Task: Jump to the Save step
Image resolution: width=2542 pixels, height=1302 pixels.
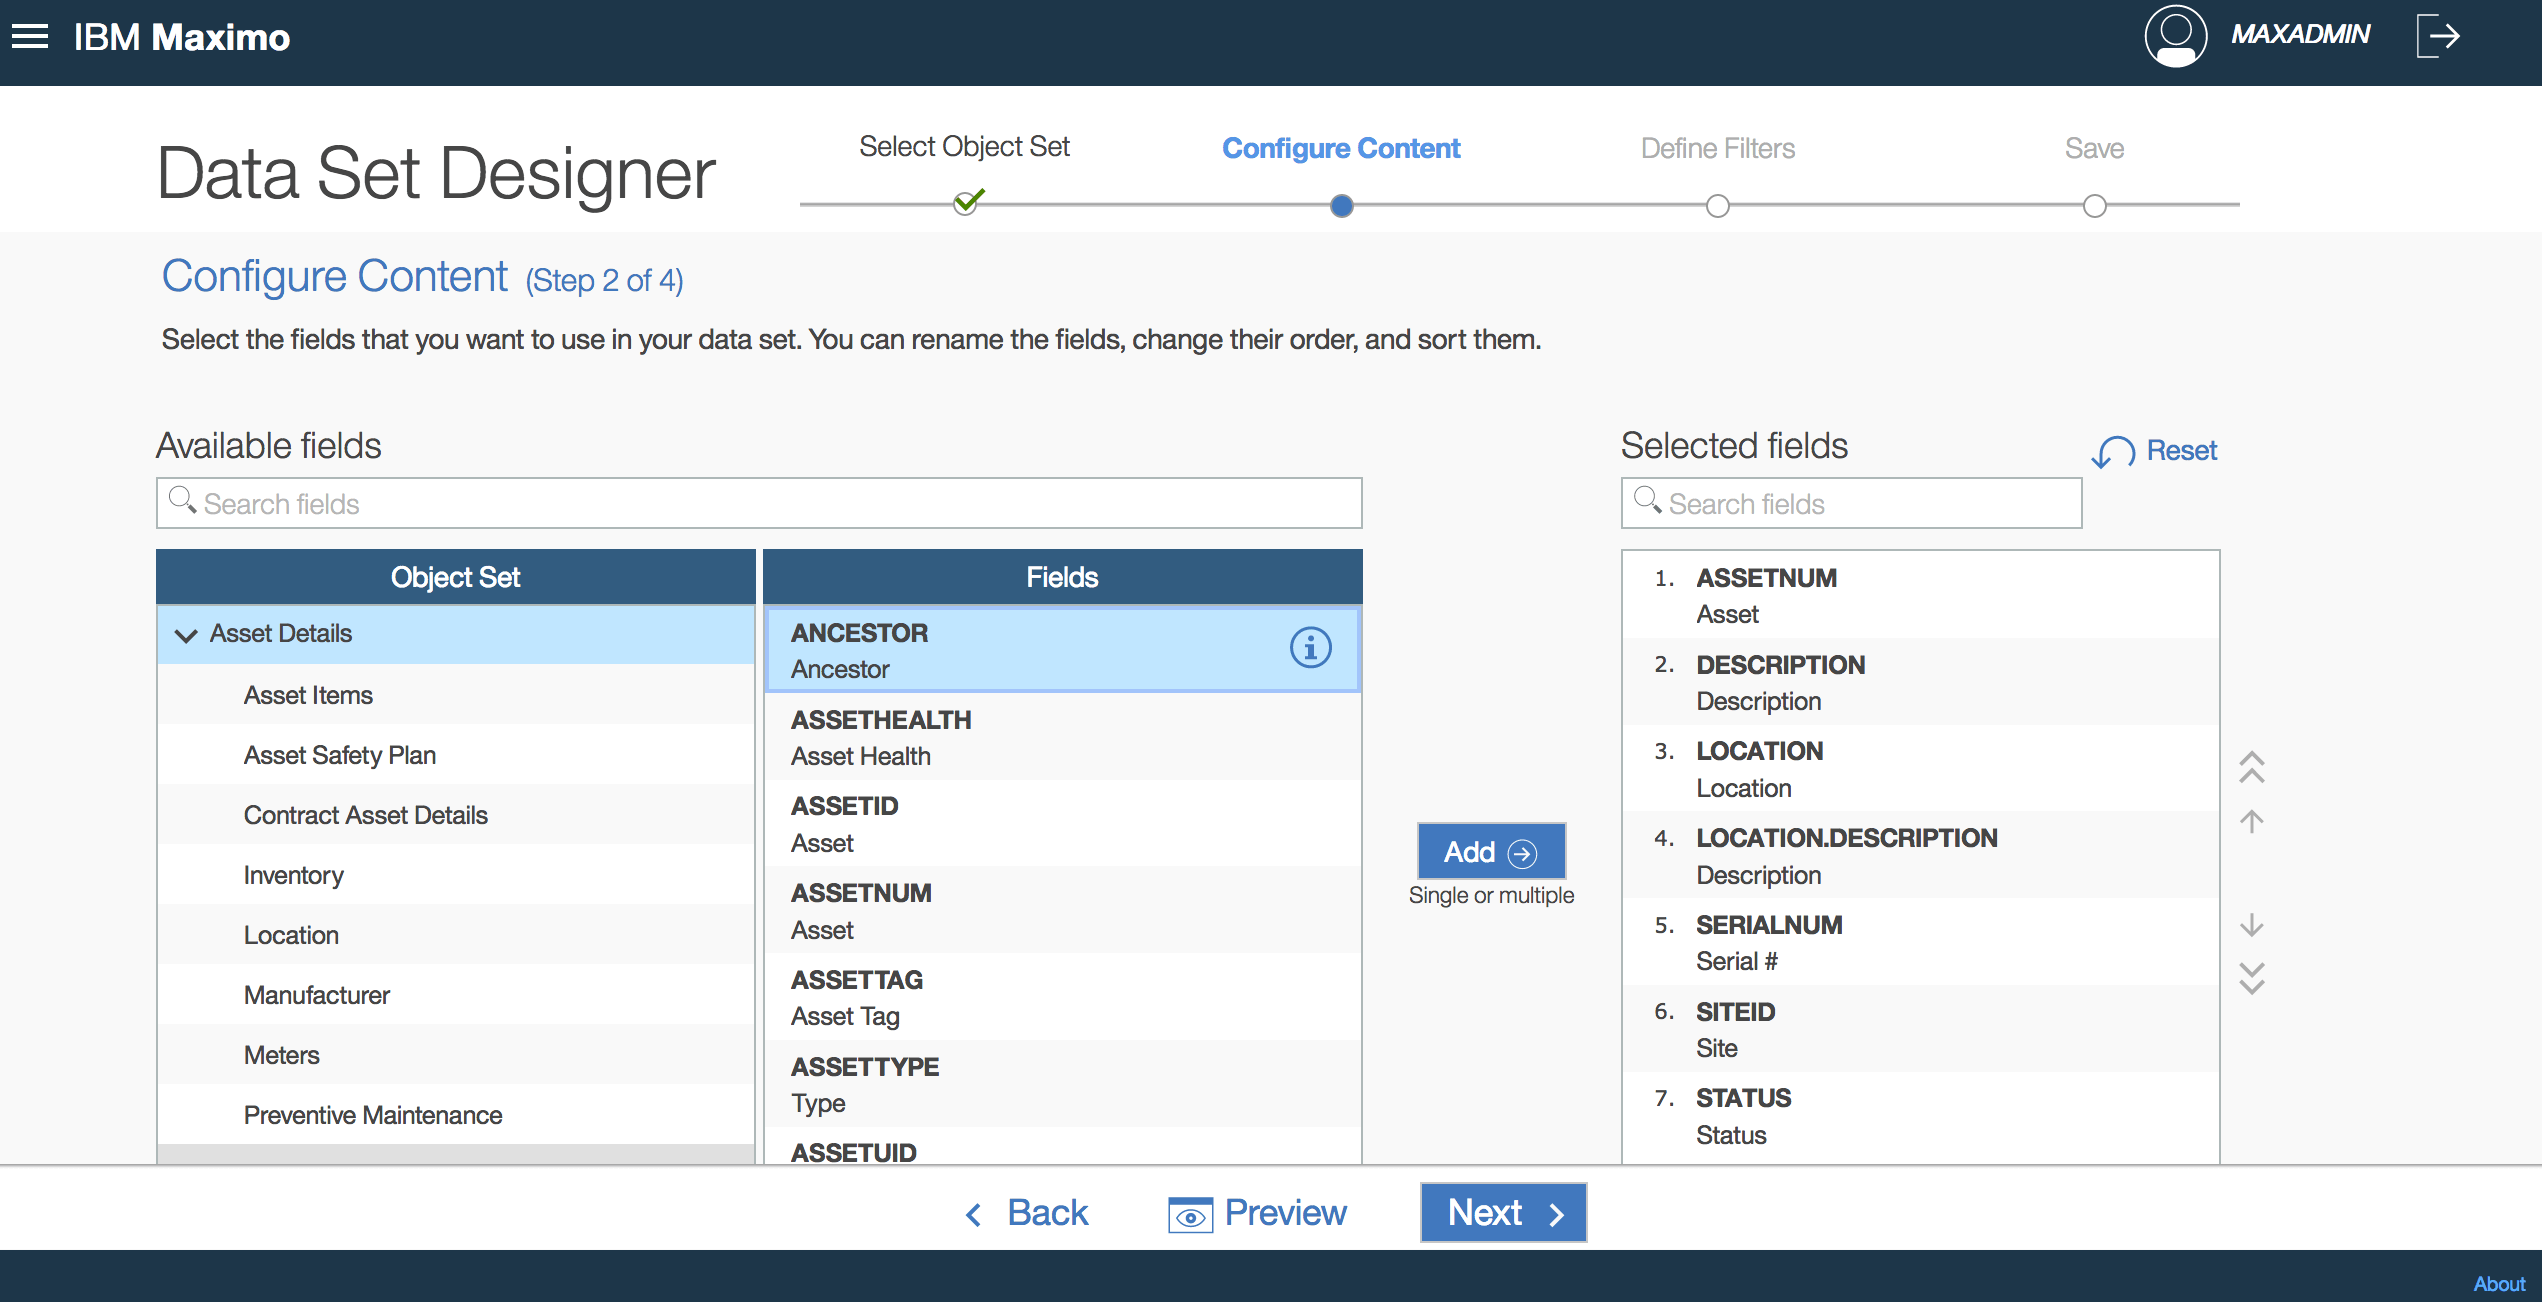Action: 2094,148
